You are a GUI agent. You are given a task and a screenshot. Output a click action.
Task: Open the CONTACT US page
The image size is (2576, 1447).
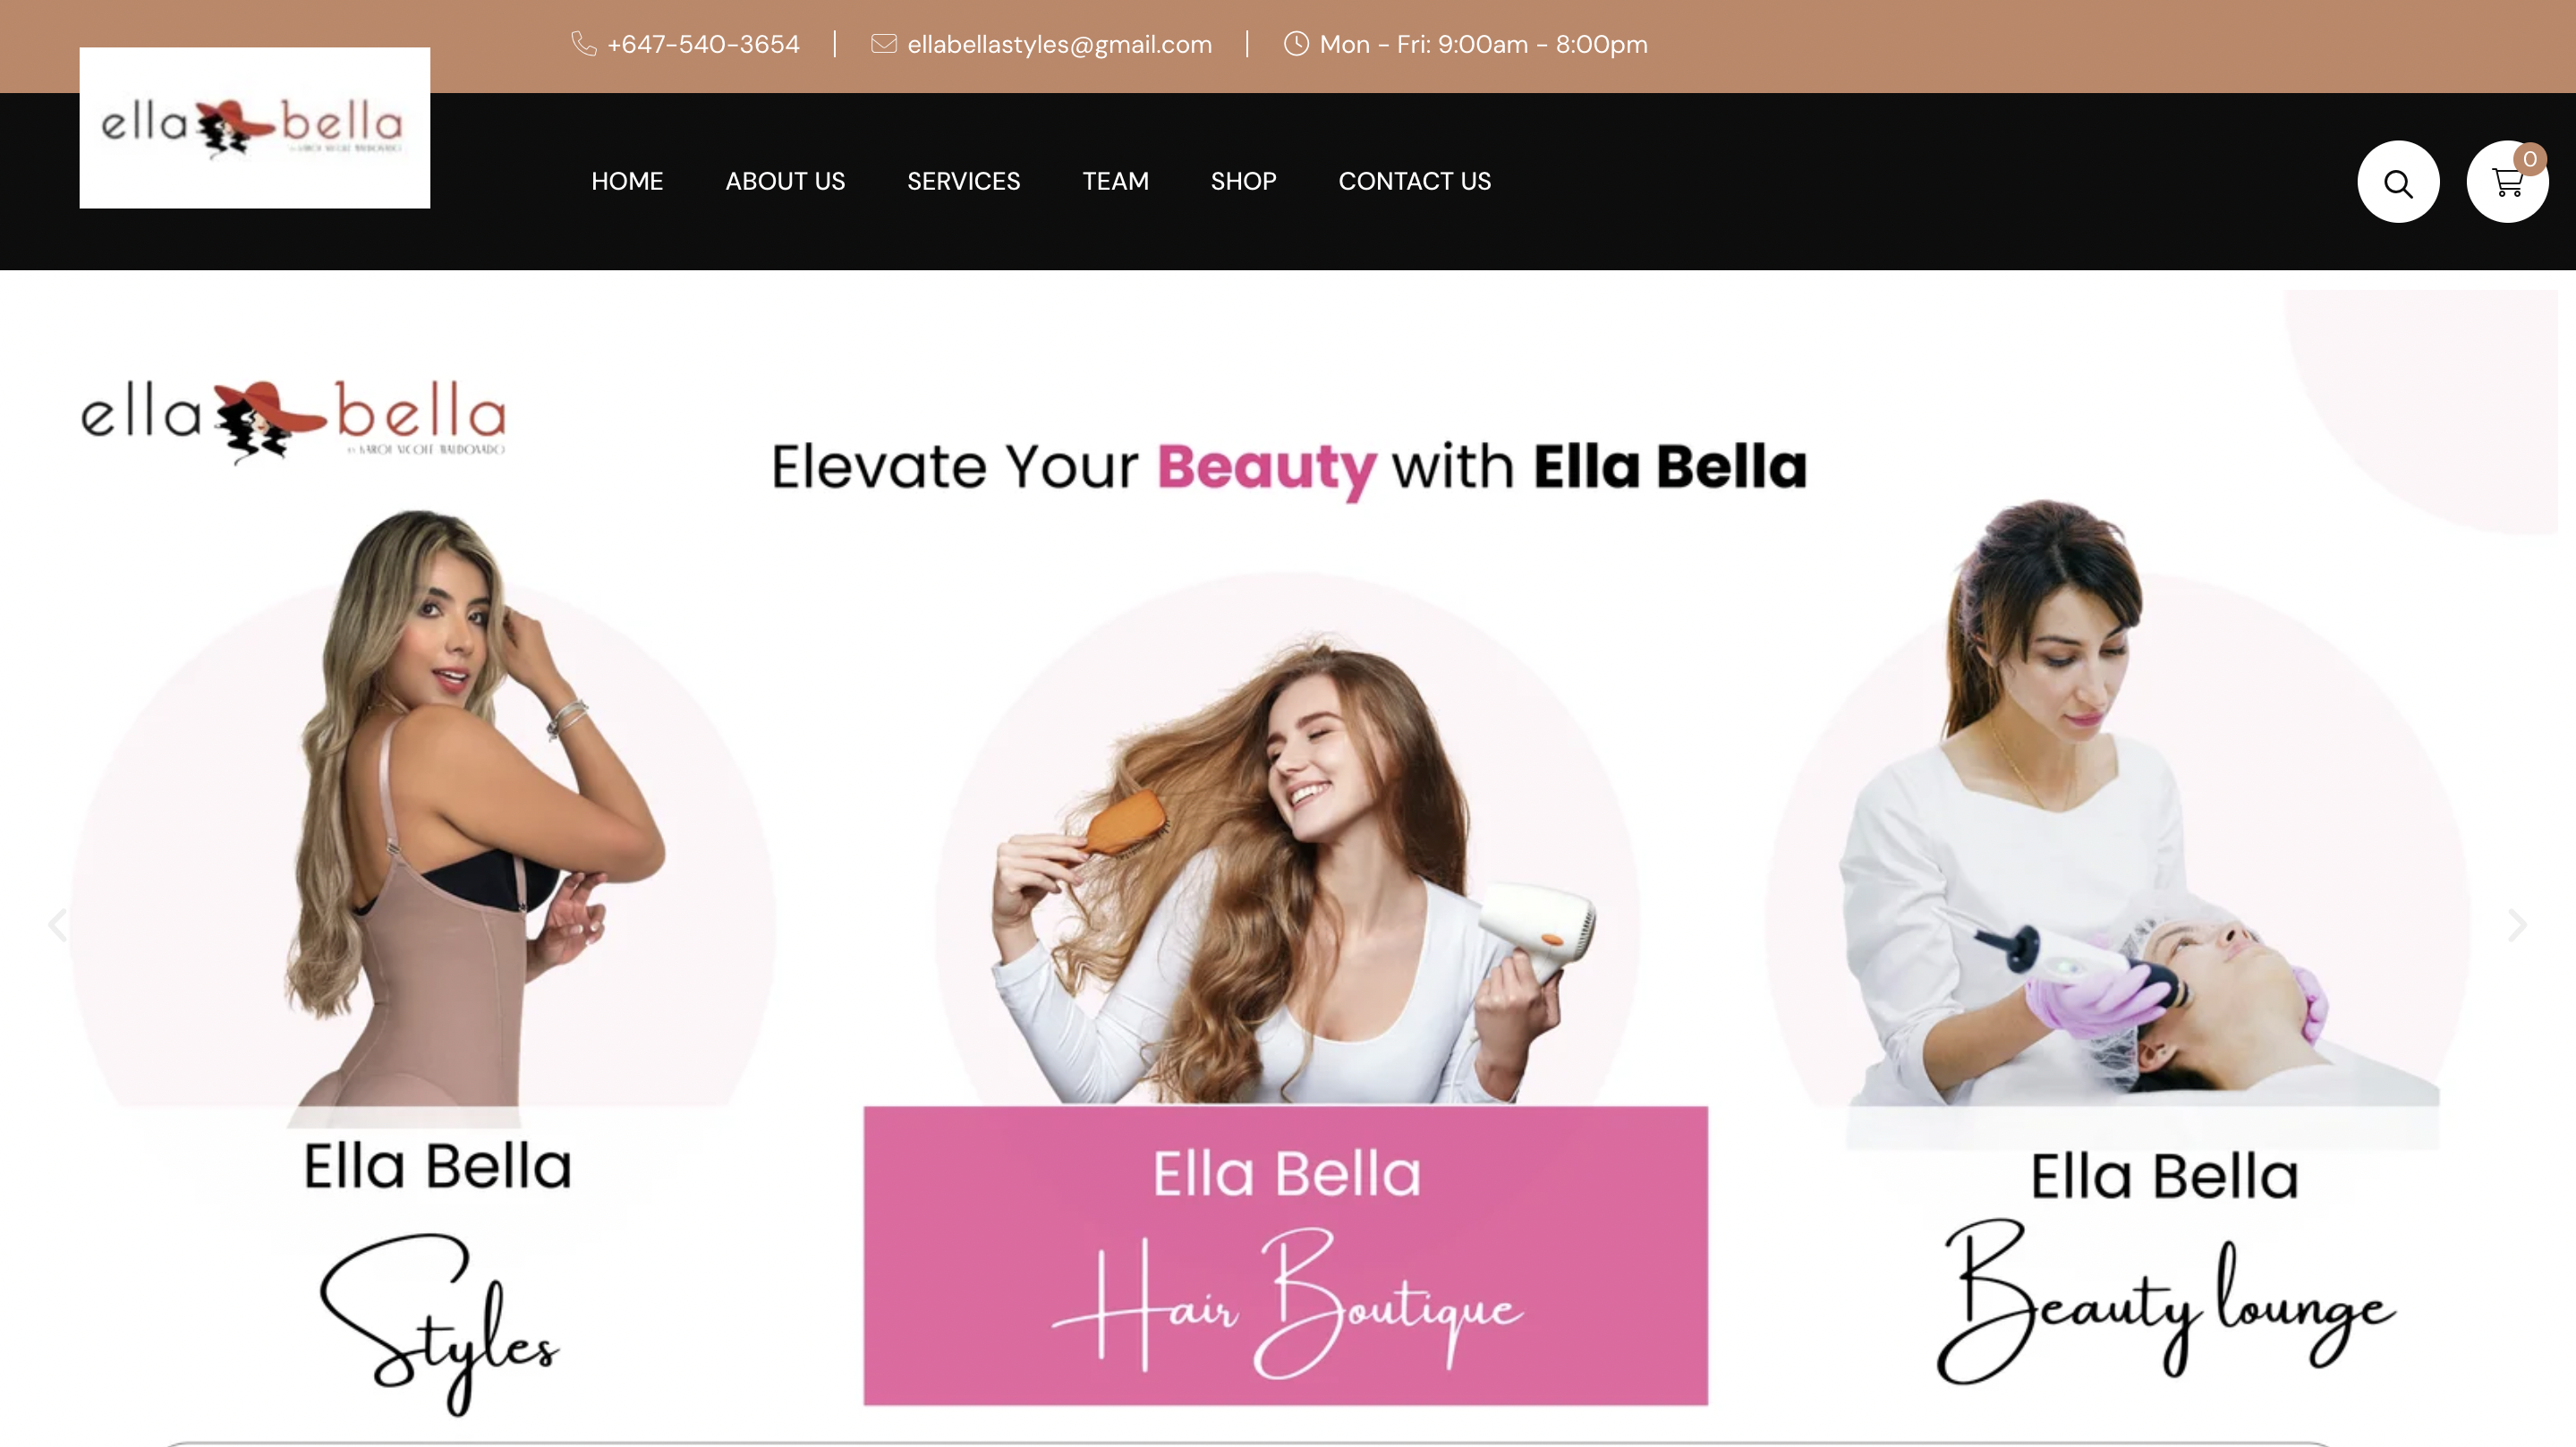click(1414, 181)
